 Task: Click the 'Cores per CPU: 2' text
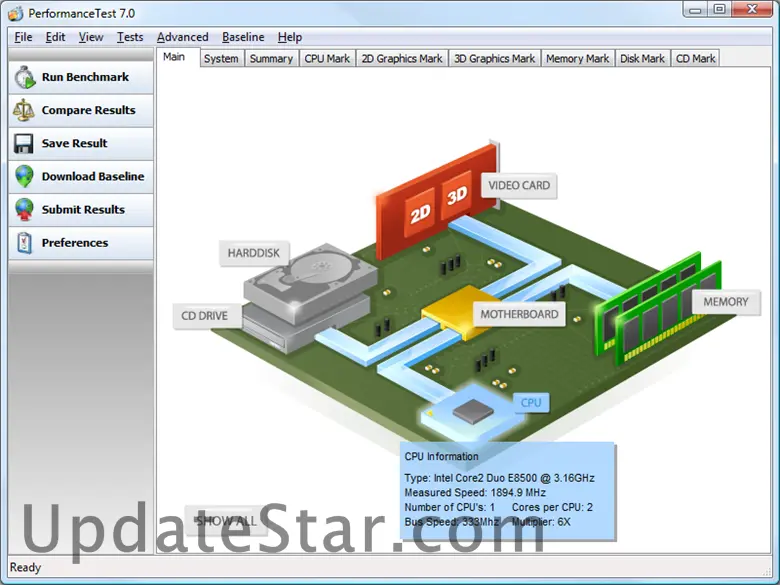[552, 507]
